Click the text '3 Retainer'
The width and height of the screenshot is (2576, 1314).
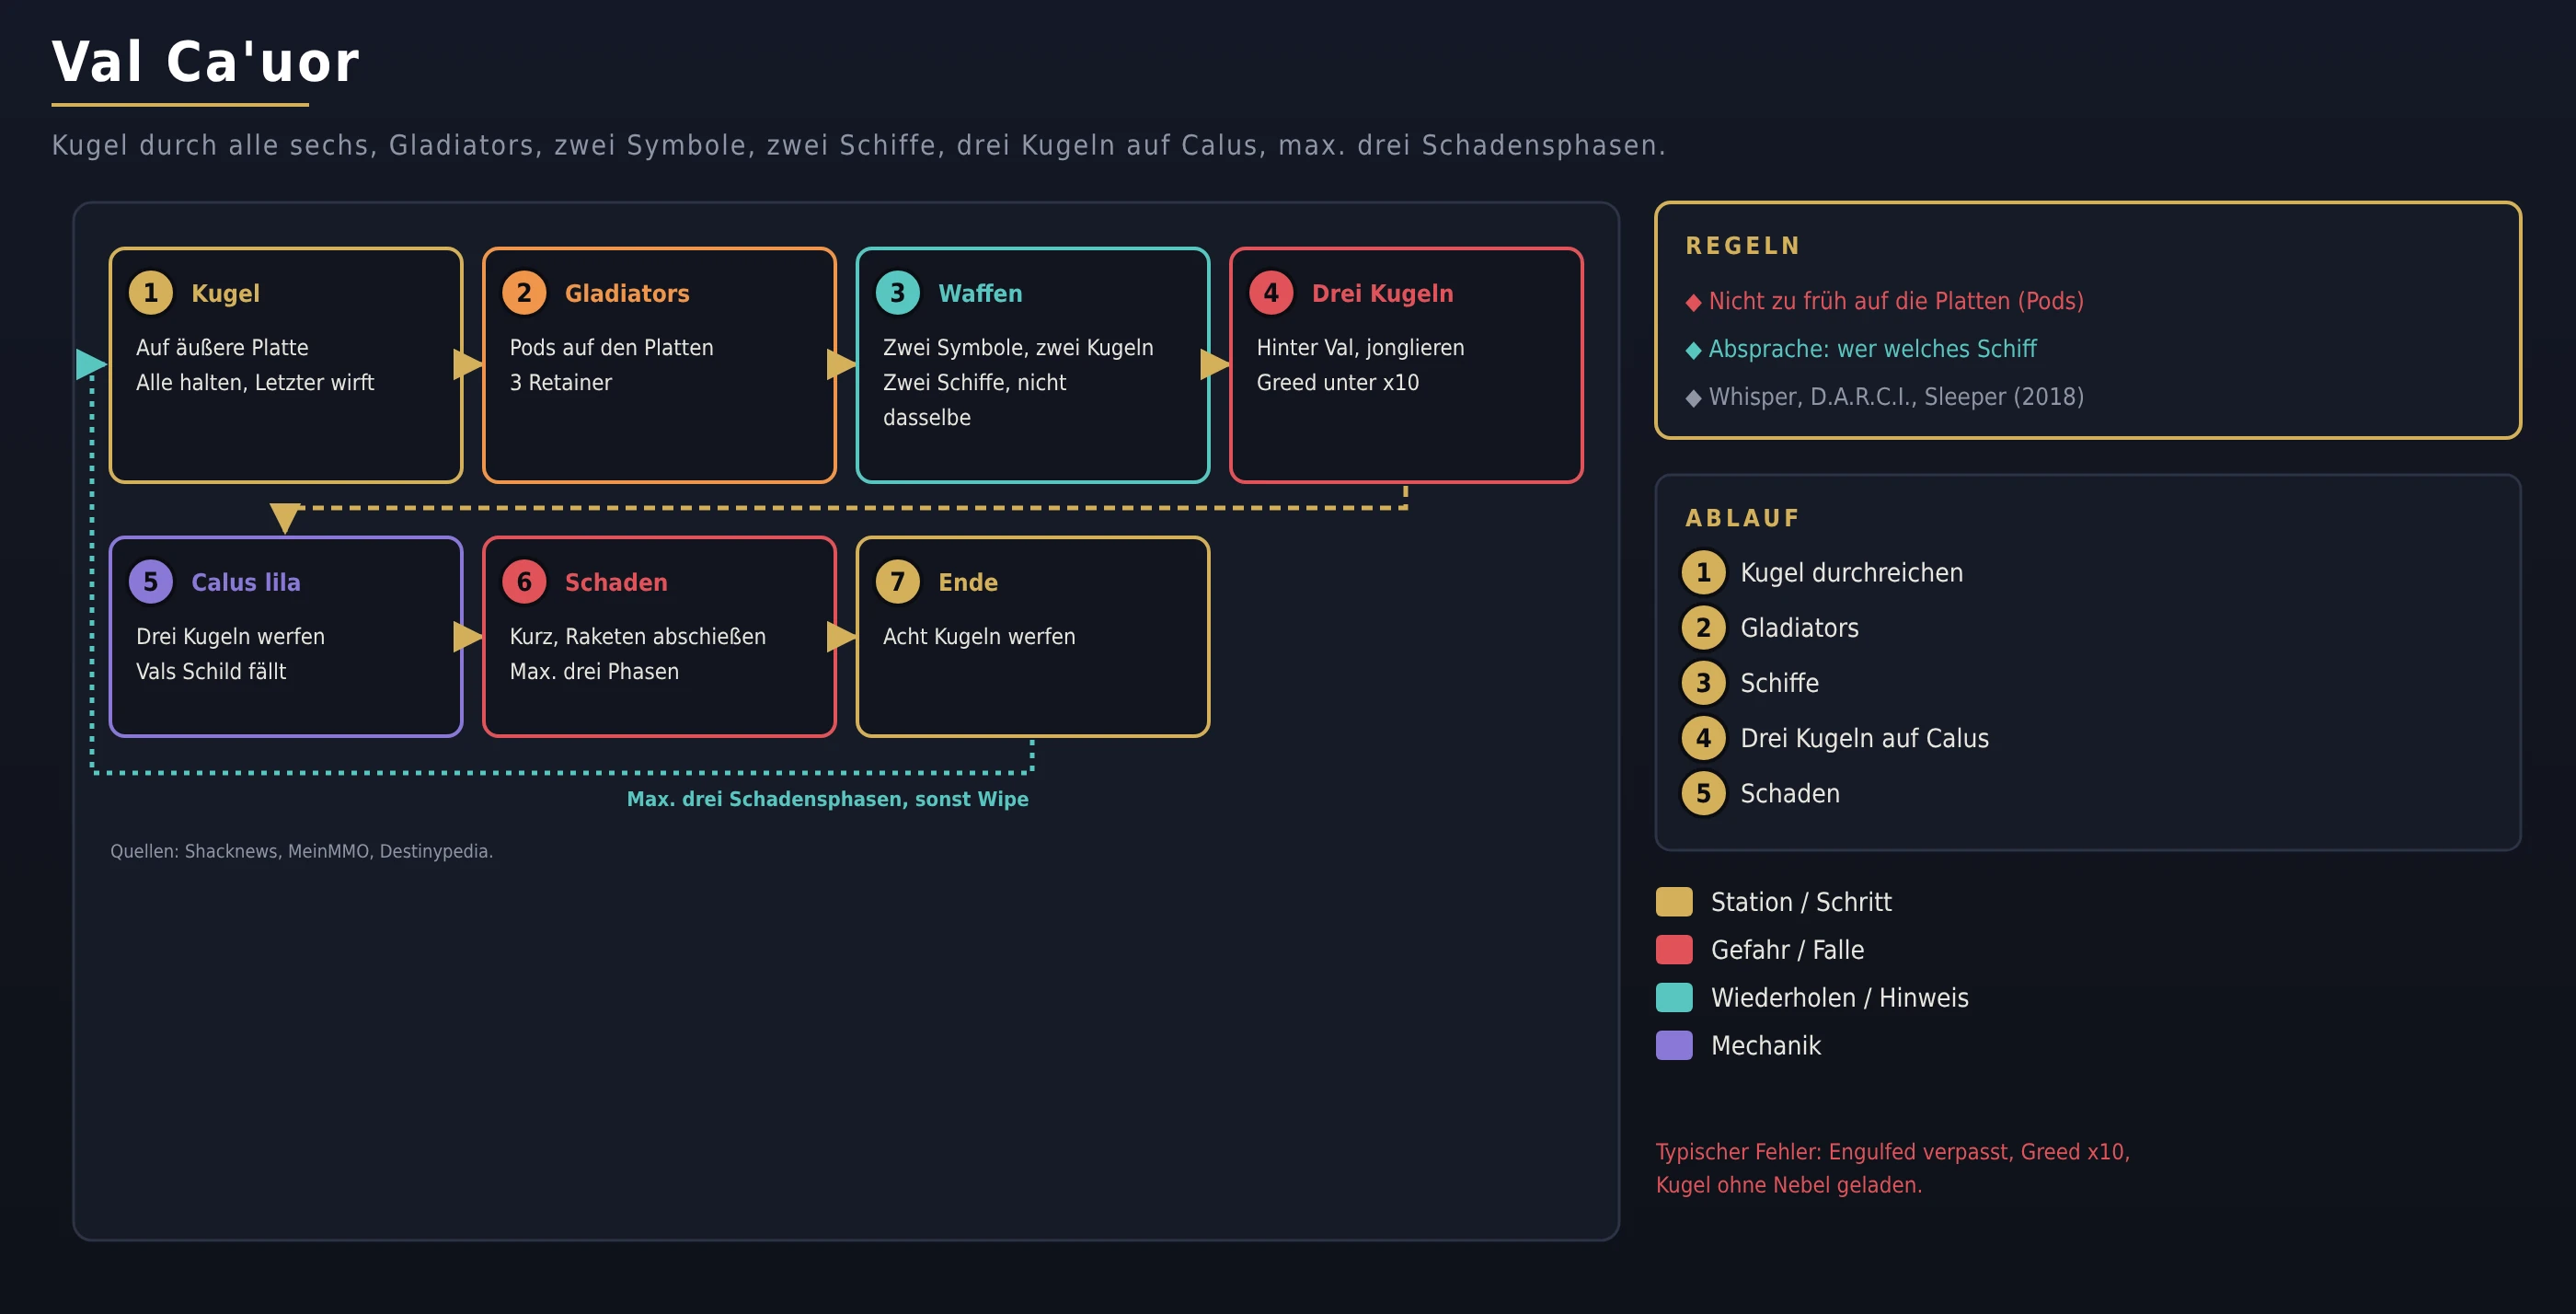(x=560, y=383)
